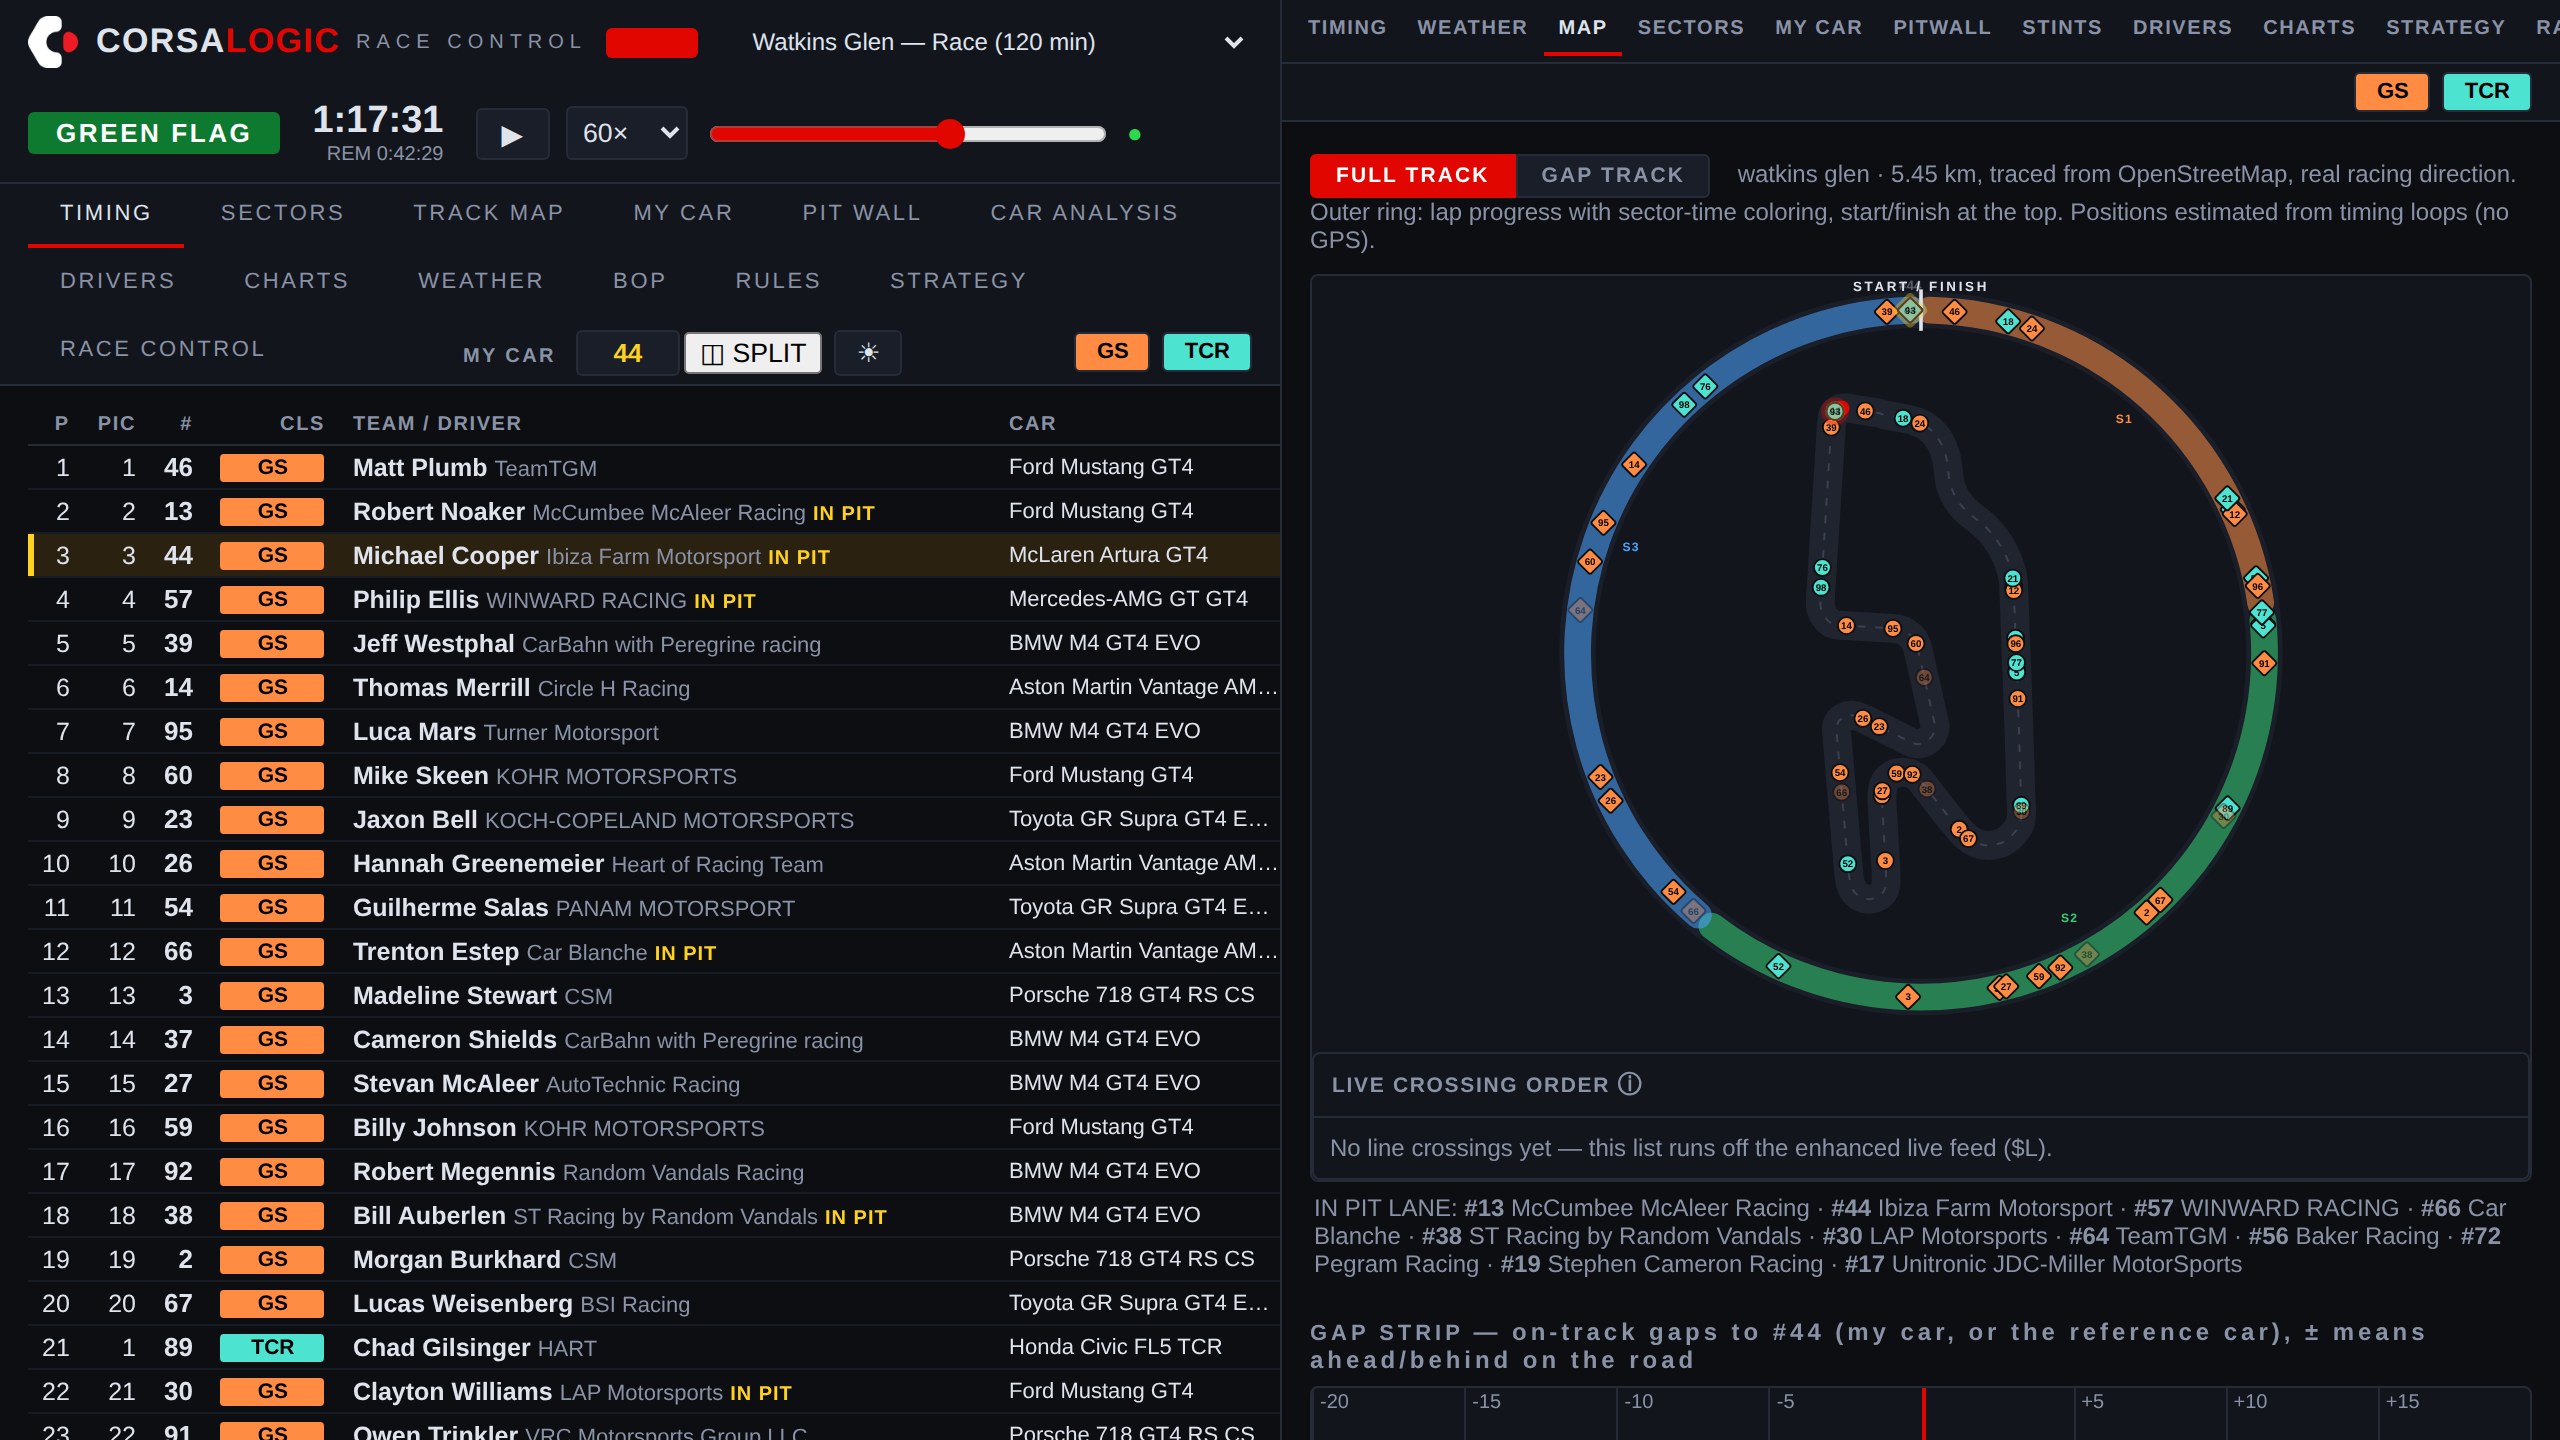This screenshot has width=2560, height=1440.
Task: Select car 54 diamond on outer ring
Action: click(x=1673, y=892)
